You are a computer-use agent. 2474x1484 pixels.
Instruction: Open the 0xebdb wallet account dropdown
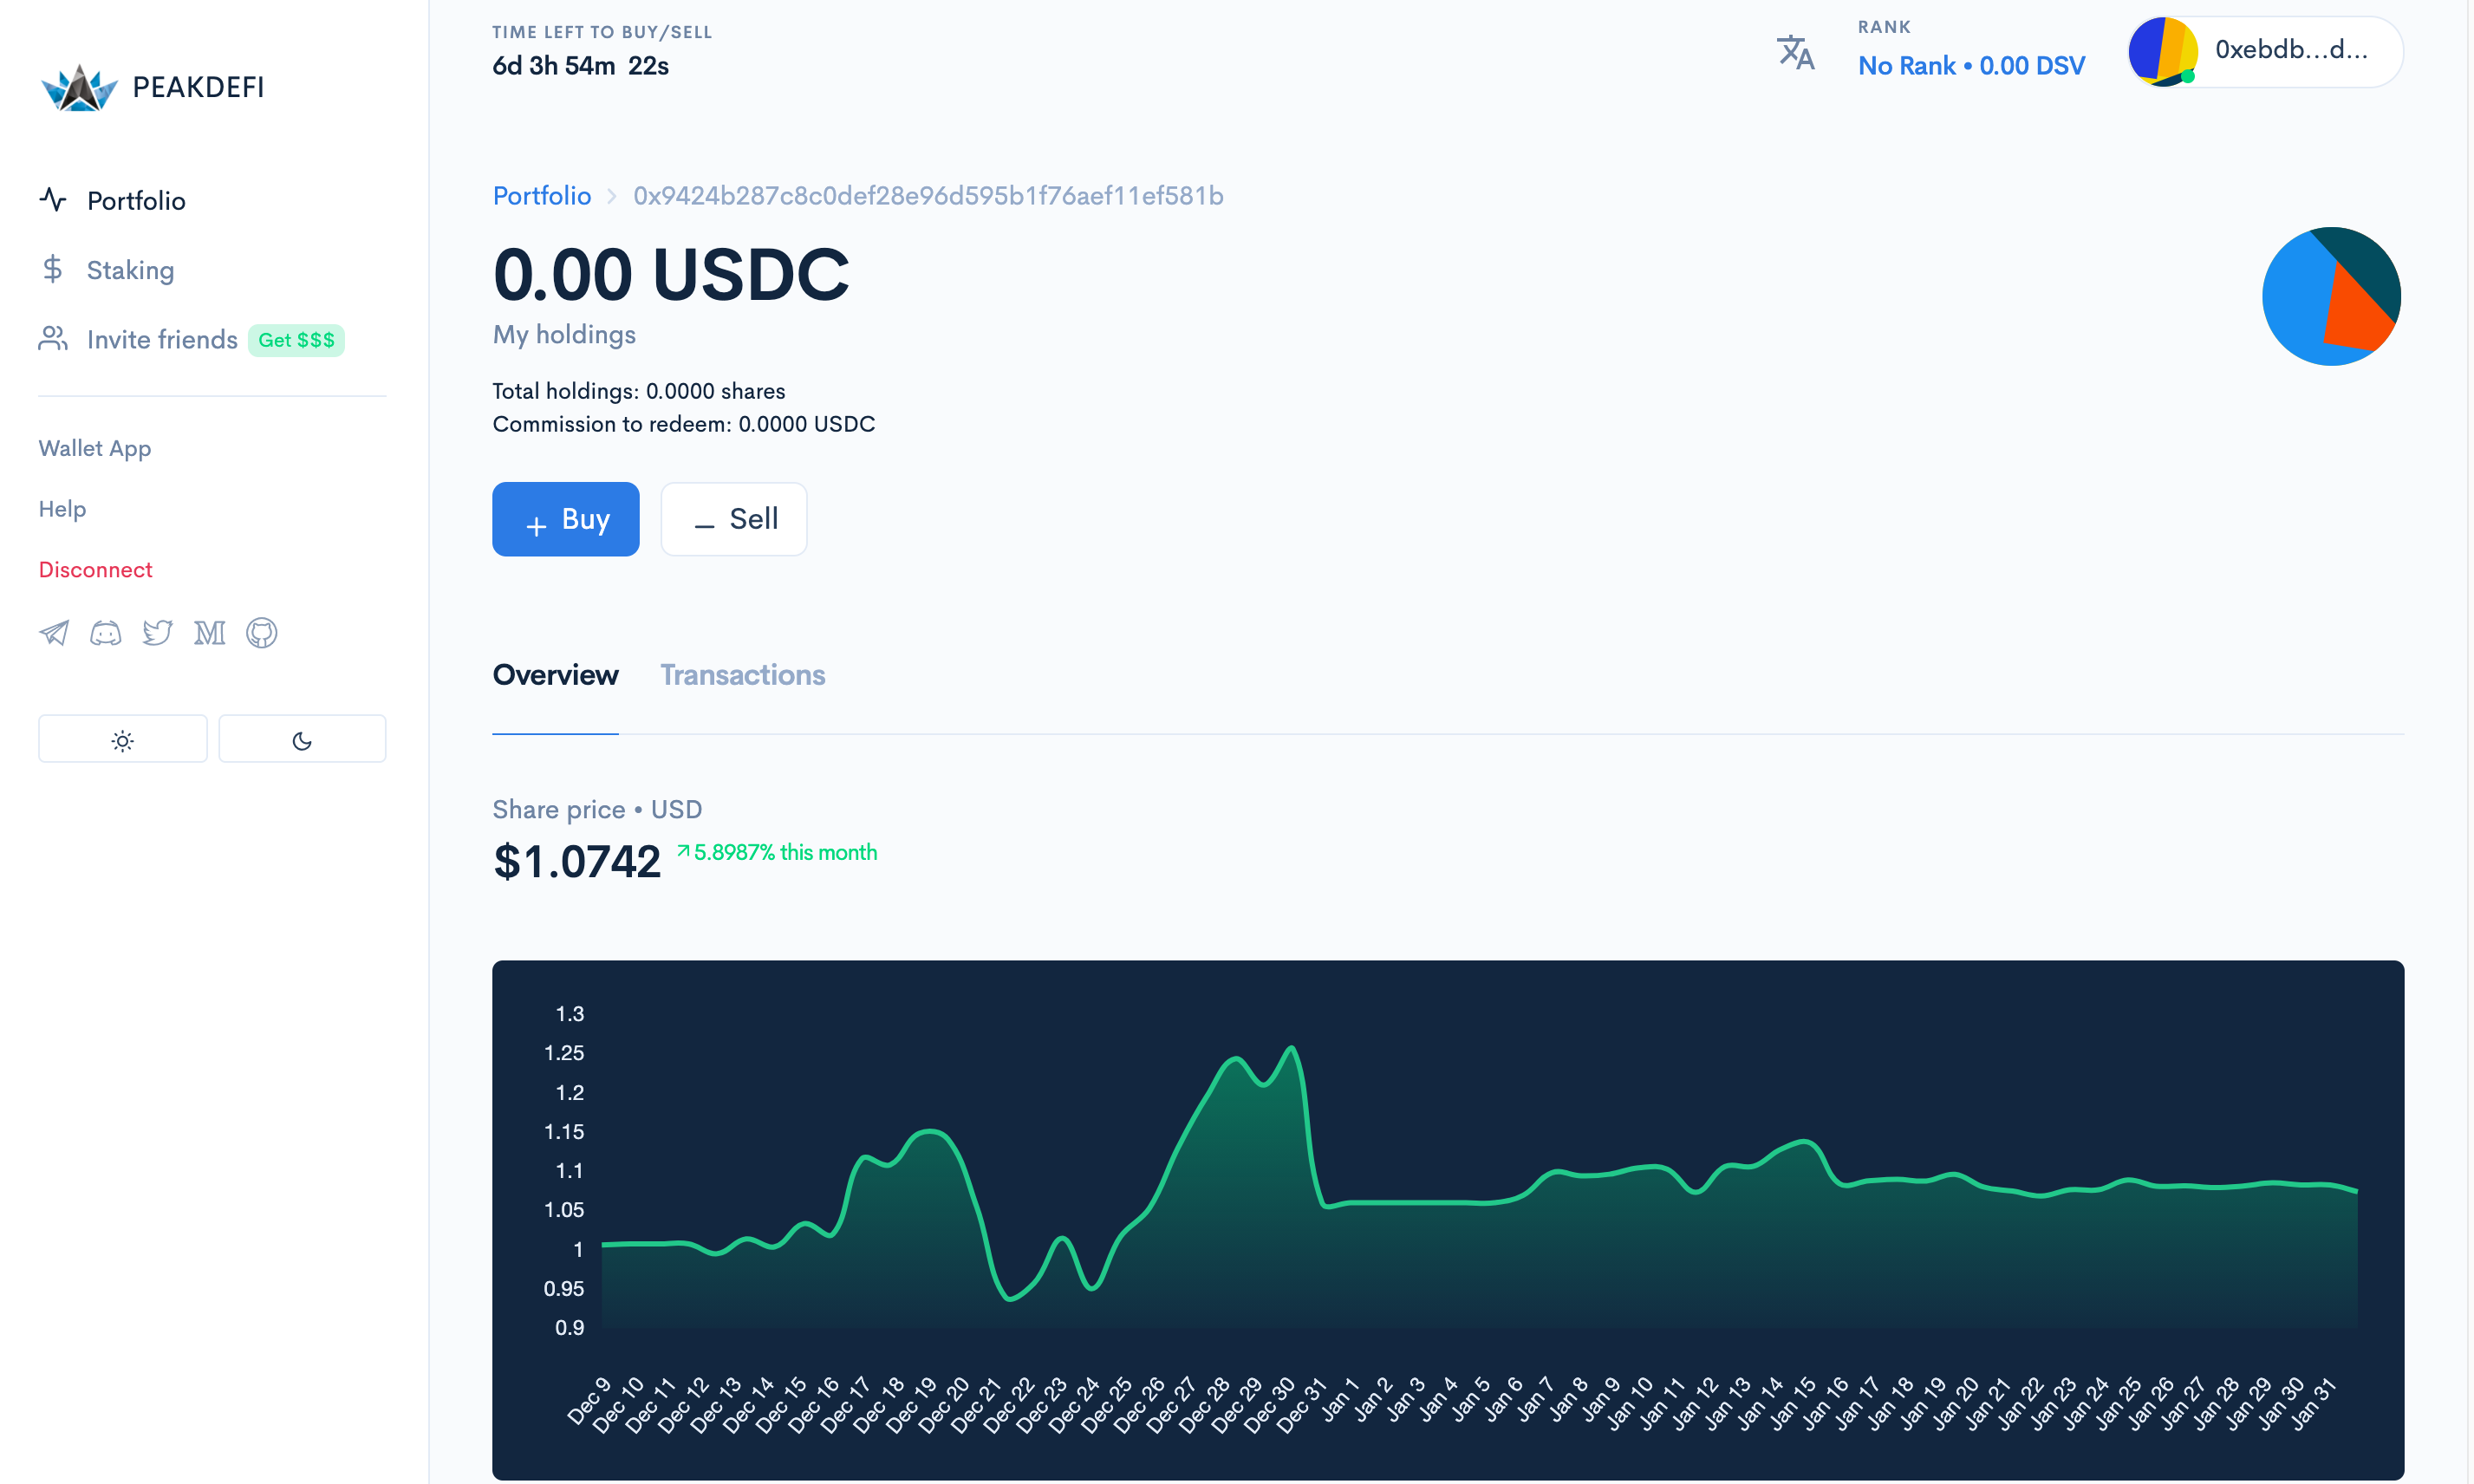click(2290, 51)
